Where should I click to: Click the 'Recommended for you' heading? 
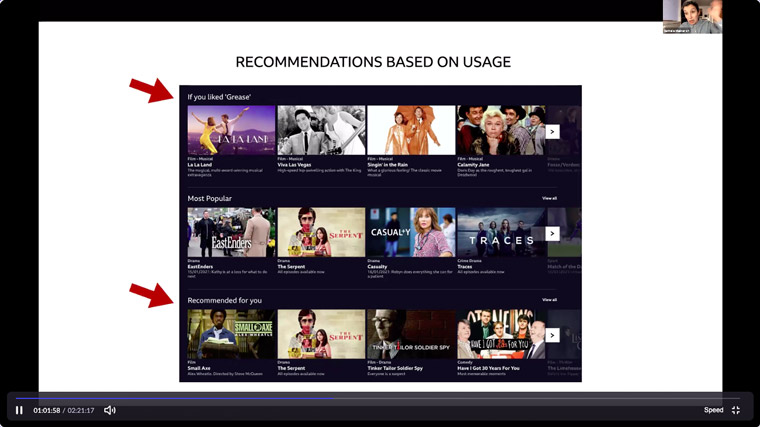(224, 300)
